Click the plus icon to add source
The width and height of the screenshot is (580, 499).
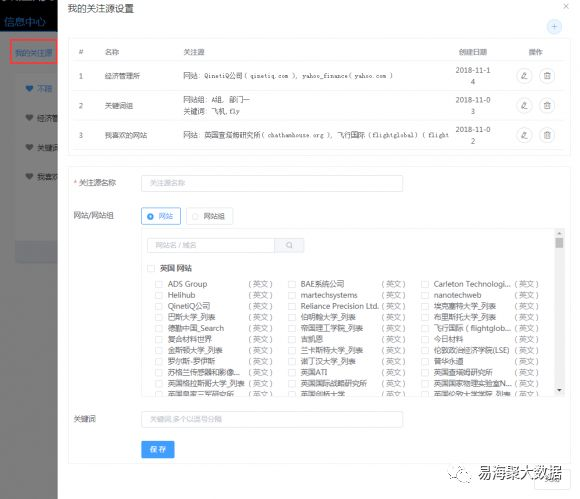[x=554, y=27]
